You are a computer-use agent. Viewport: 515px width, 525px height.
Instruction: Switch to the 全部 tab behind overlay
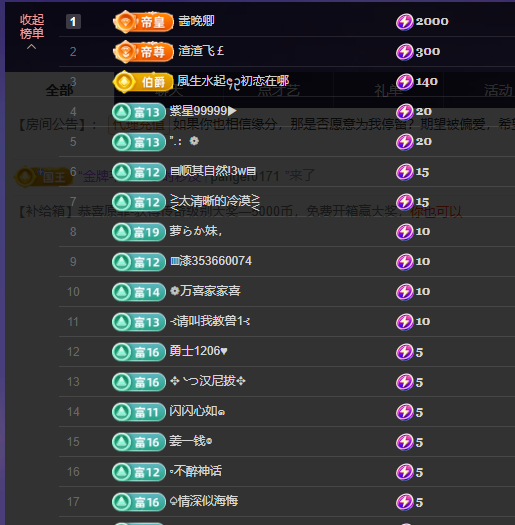pos(59,90)
